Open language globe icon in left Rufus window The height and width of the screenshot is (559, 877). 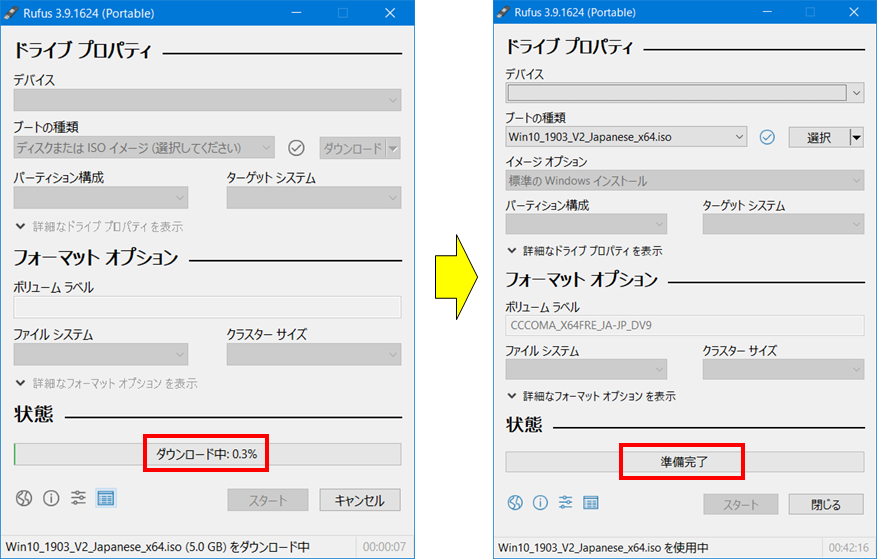23,497
